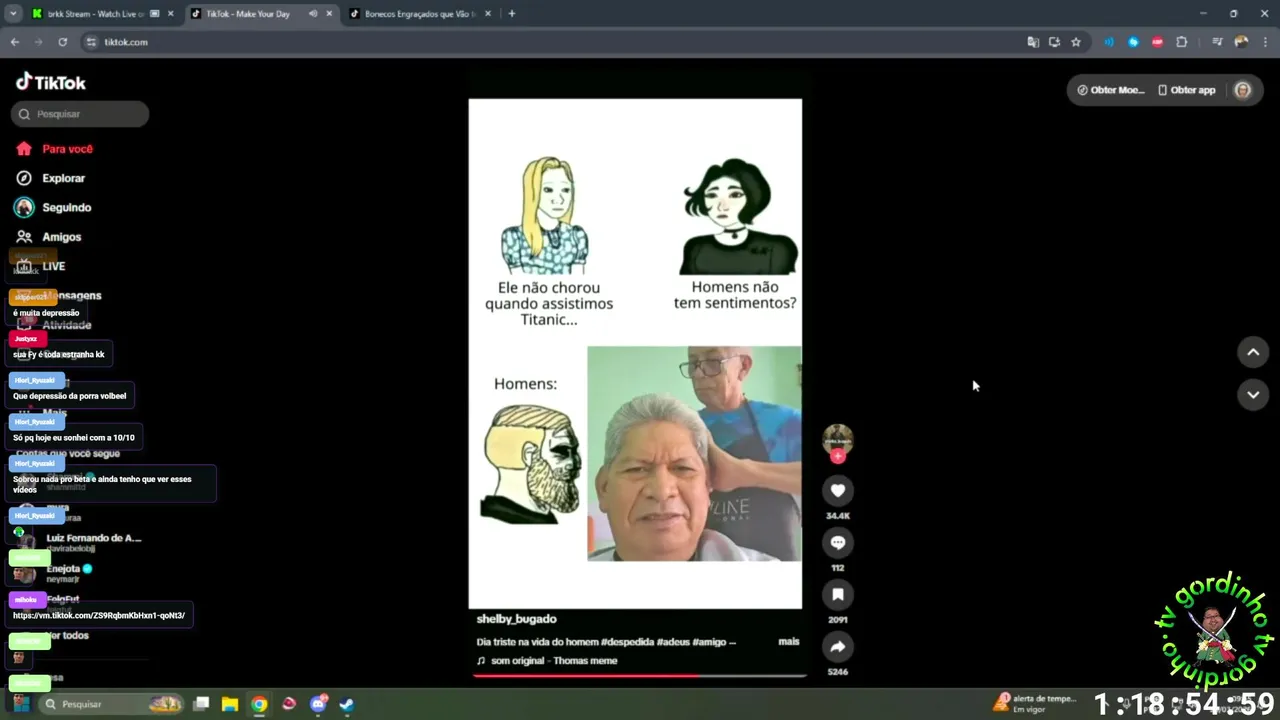Open the shelby_bugado username link
1280x720 pixels.
coord(516,619)
